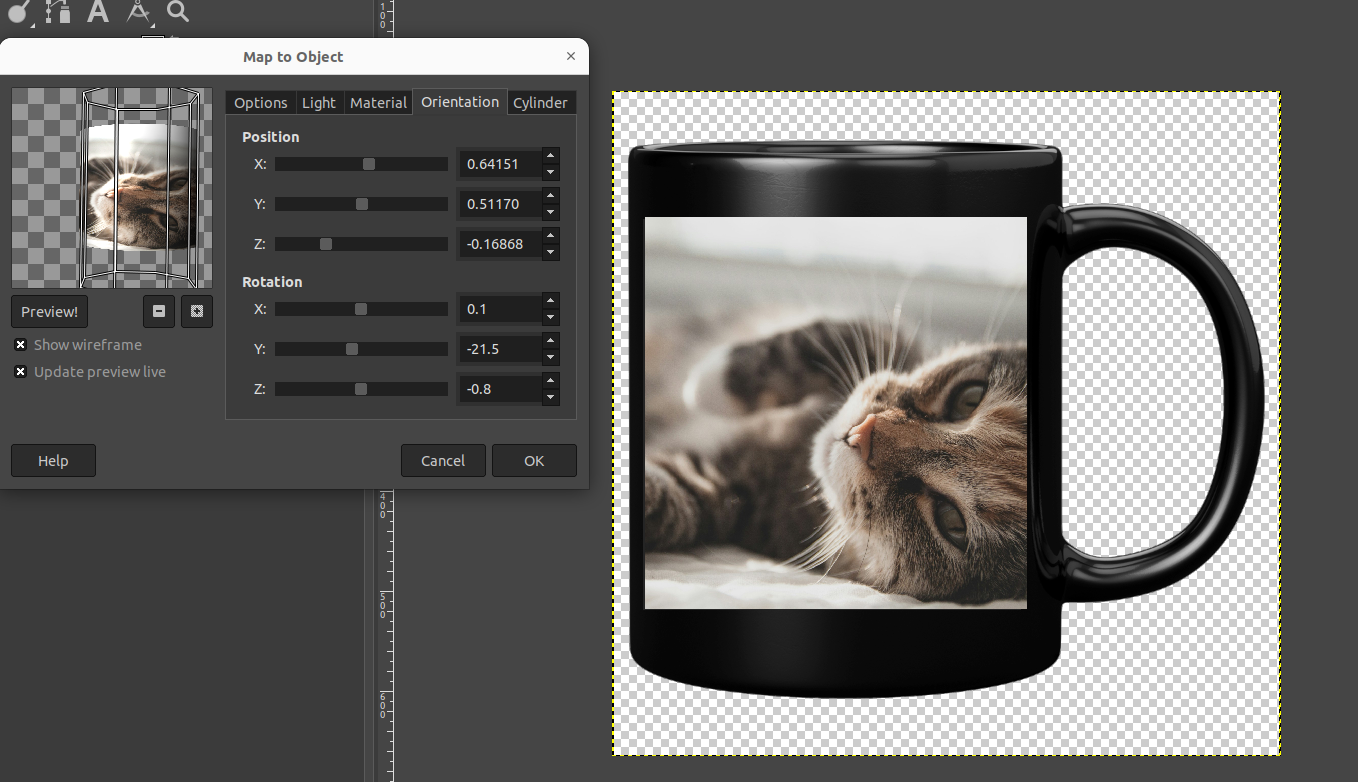Select the Zoom magnifier tool
This screenshot has height=782, width=1358.
pos(177,12)
